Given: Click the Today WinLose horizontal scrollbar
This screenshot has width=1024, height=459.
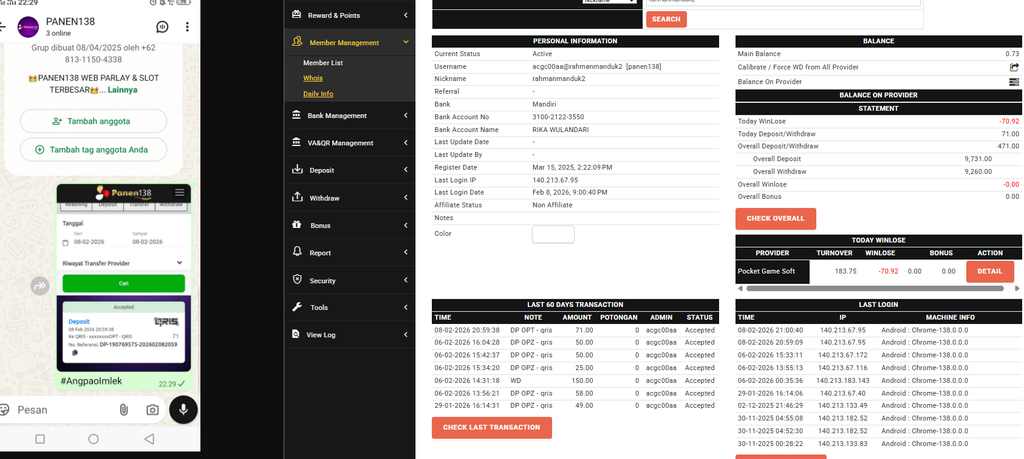Looking at the screenshot, I should coord(875,288).
